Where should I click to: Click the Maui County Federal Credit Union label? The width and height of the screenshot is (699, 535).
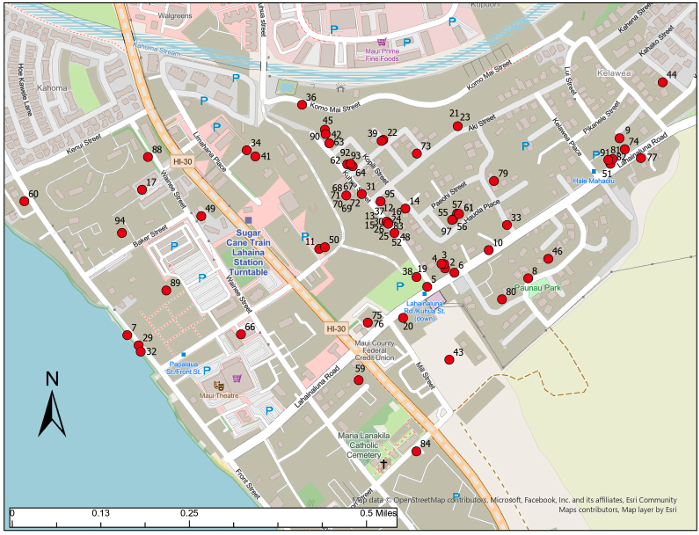(374, 350)
